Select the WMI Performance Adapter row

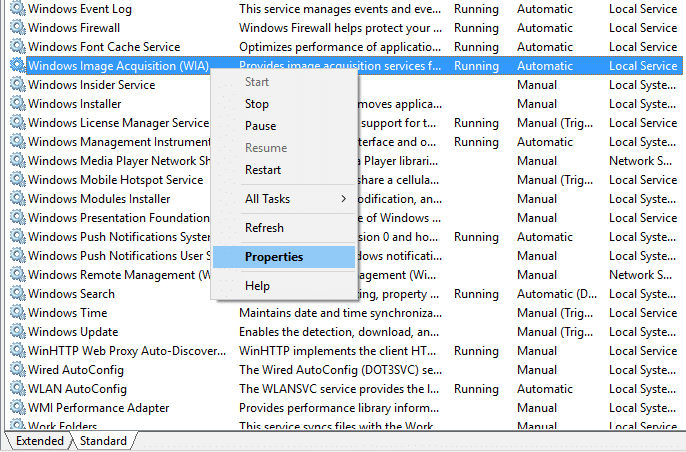[x=346, y=408]
